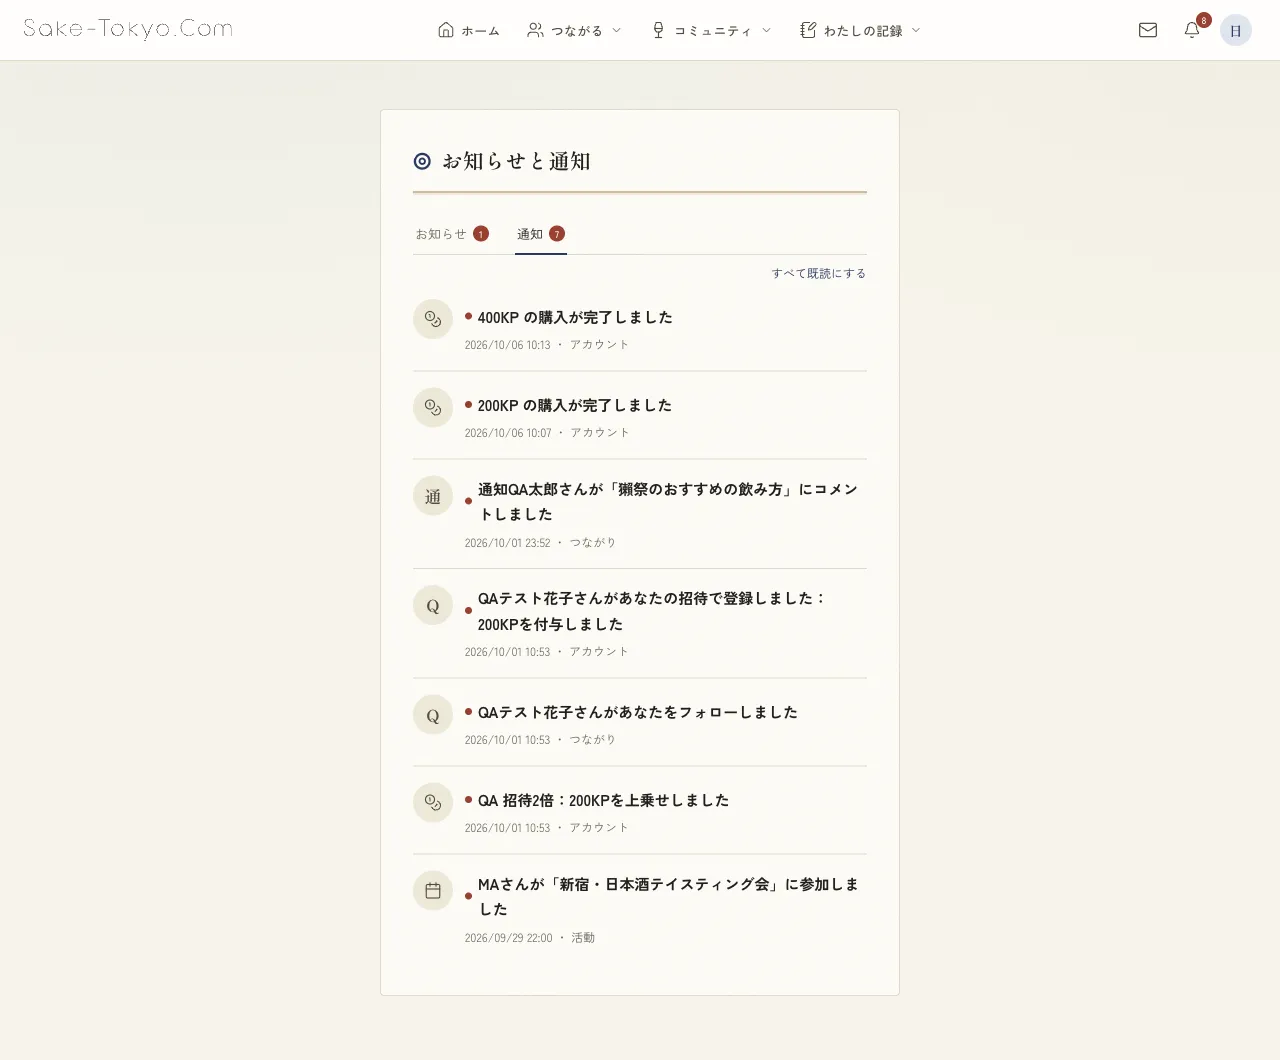Click the timestamp 2026/10/06 10:07

[508, 433]
